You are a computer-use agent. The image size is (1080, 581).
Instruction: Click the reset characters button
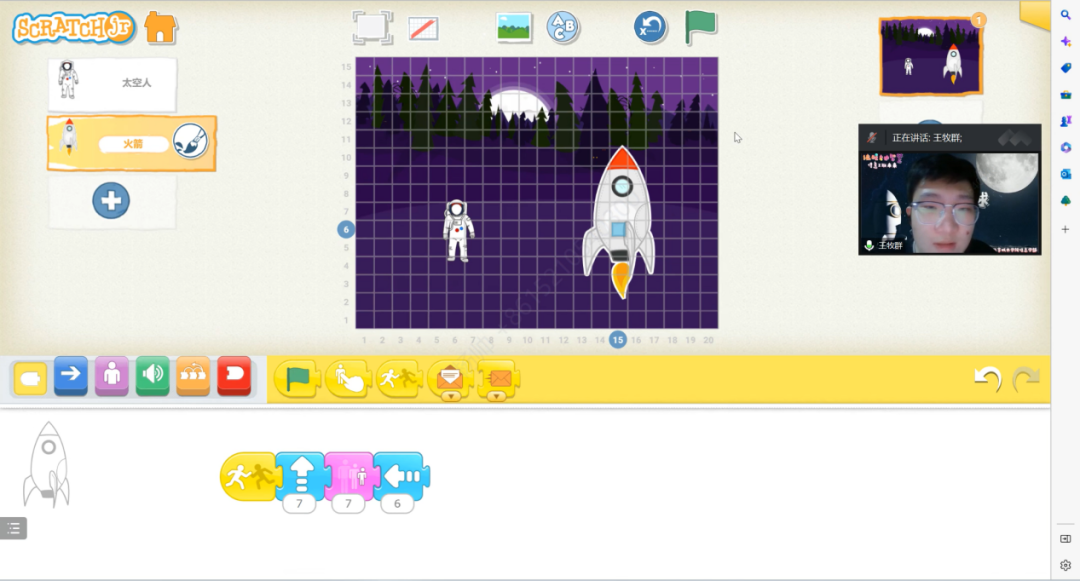coord(650,27)
